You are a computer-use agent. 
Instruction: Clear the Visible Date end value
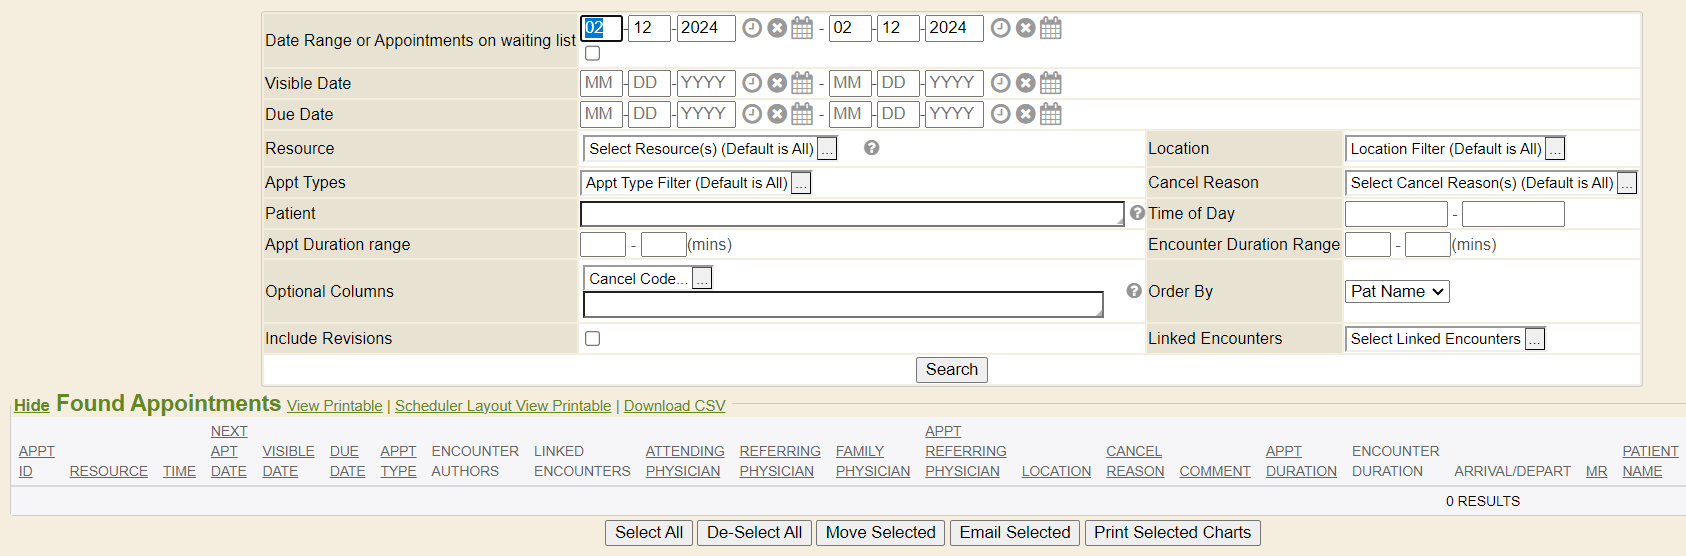(1025, 83)
